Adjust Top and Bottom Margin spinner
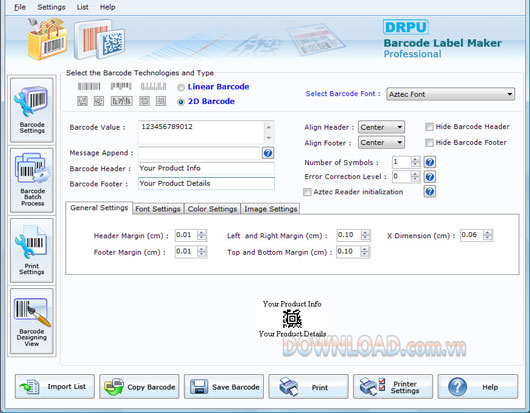The height and width of the screenshot is (413, 530). click(x=365, y=251)
